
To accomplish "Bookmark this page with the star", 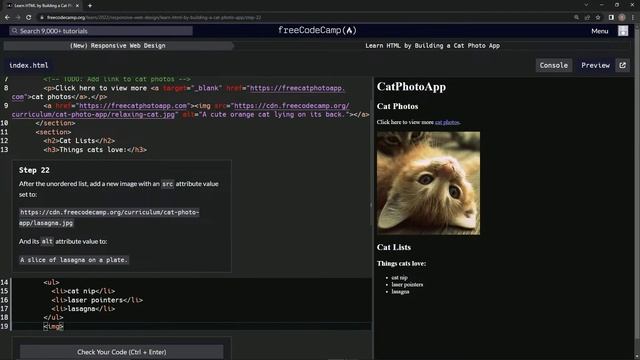I will click(598, 17).
